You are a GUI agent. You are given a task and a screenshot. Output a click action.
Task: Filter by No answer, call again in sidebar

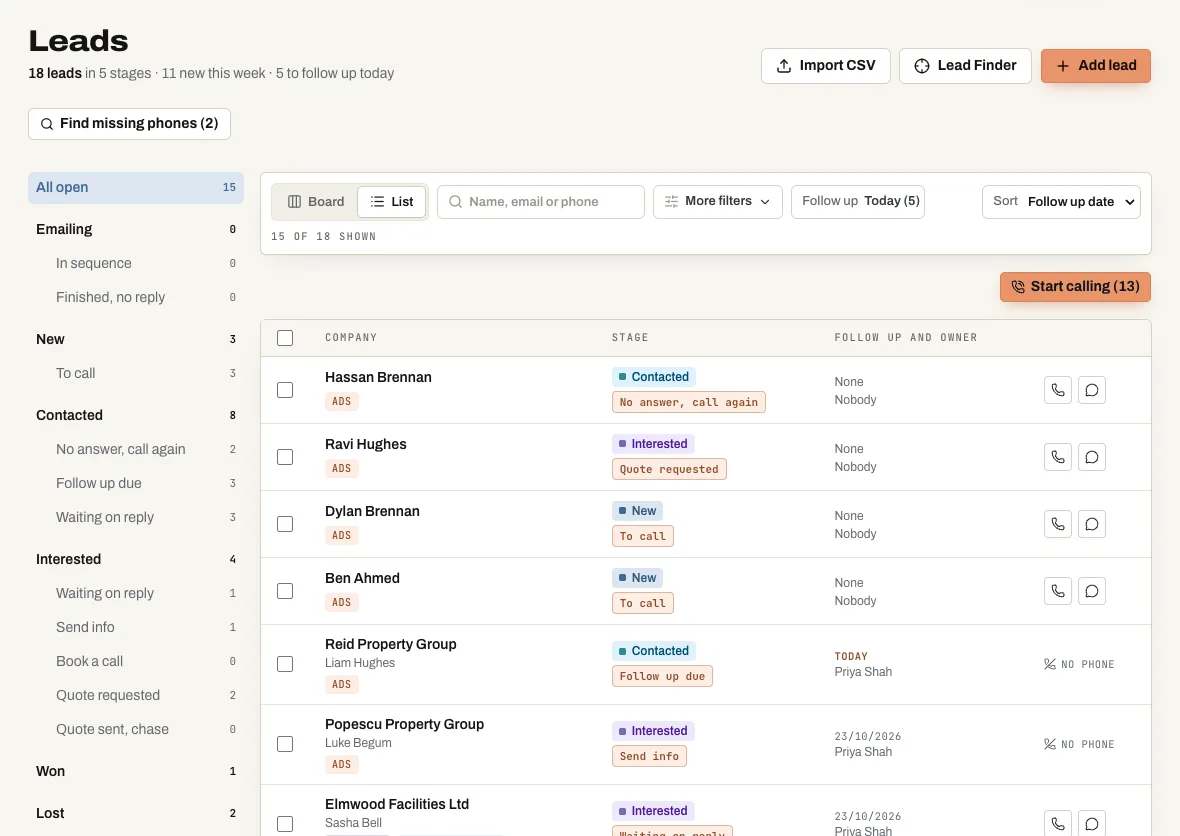(135, 449)
